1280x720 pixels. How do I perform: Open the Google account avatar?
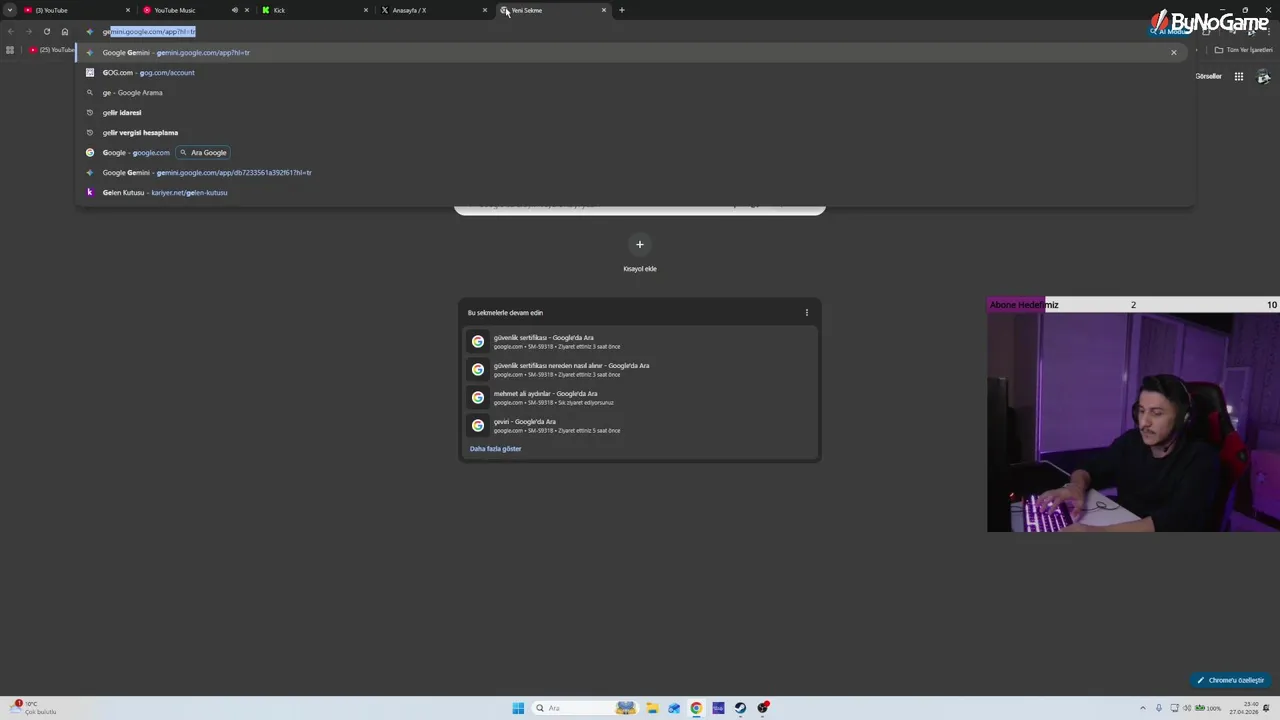[1264, 76]
